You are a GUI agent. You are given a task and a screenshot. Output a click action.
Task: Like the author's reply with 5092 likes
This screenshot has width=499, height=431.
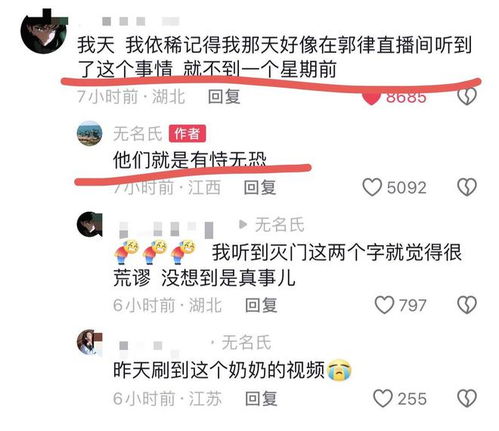point(372,187)
